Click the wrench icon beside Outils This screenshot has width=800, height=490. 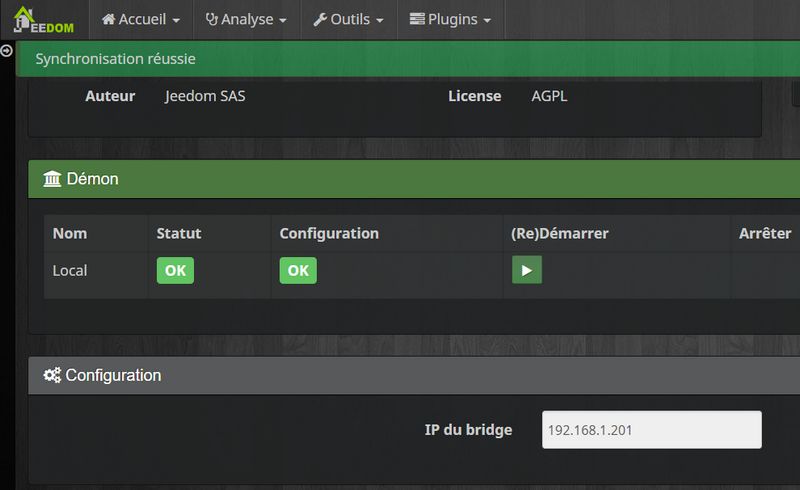click(320, 20)
